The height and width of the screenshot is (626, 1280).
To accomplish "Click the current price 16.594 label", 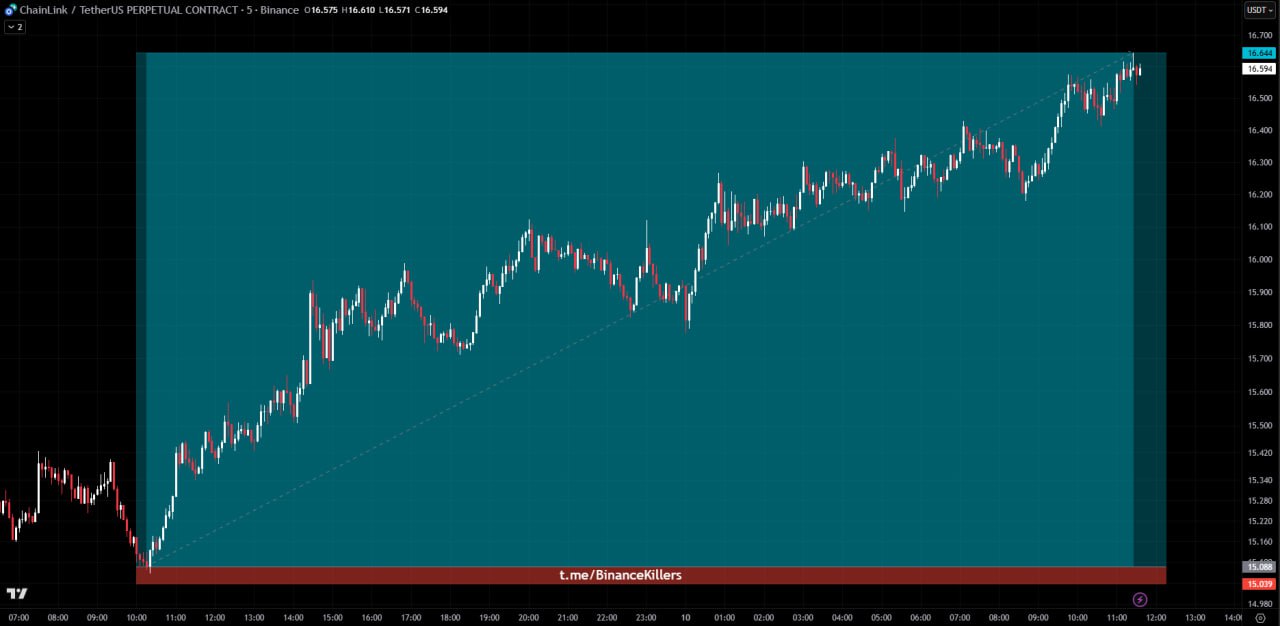I will [x=1258, y=69].
